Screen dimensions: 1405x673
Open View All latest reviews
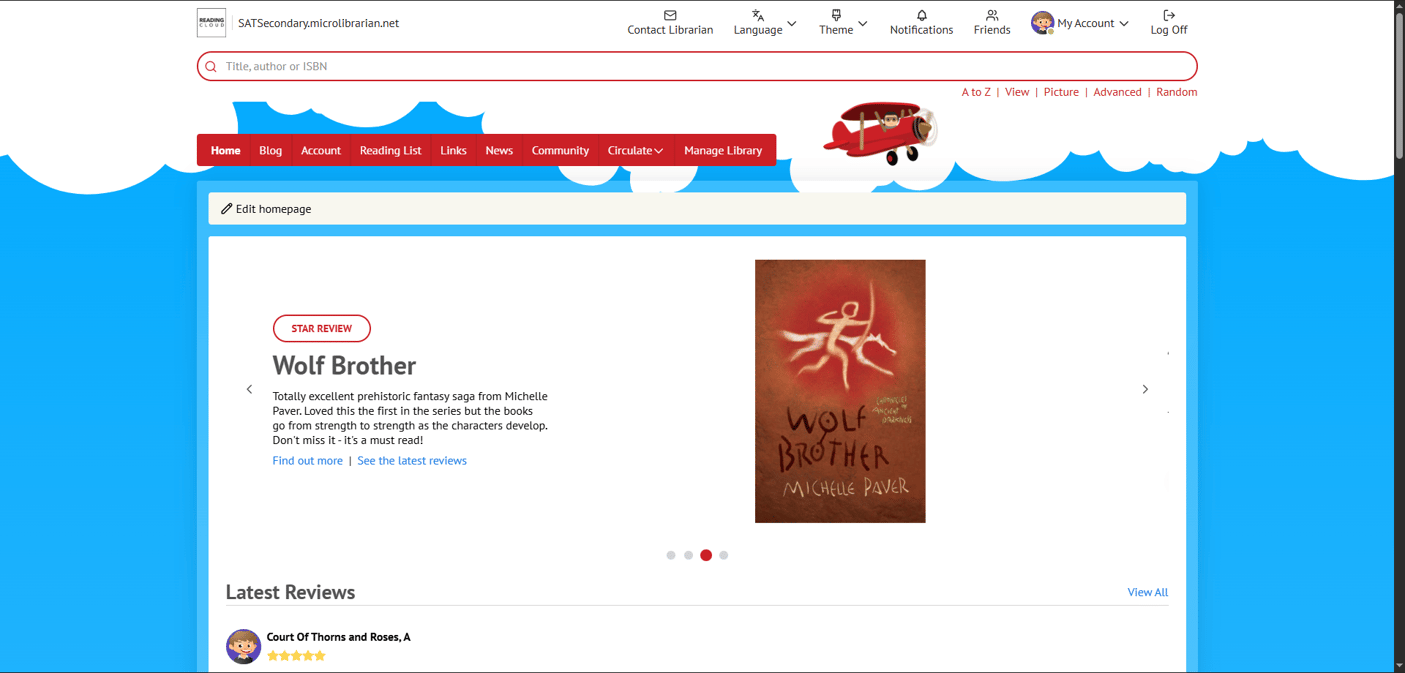click(1146, 592)
